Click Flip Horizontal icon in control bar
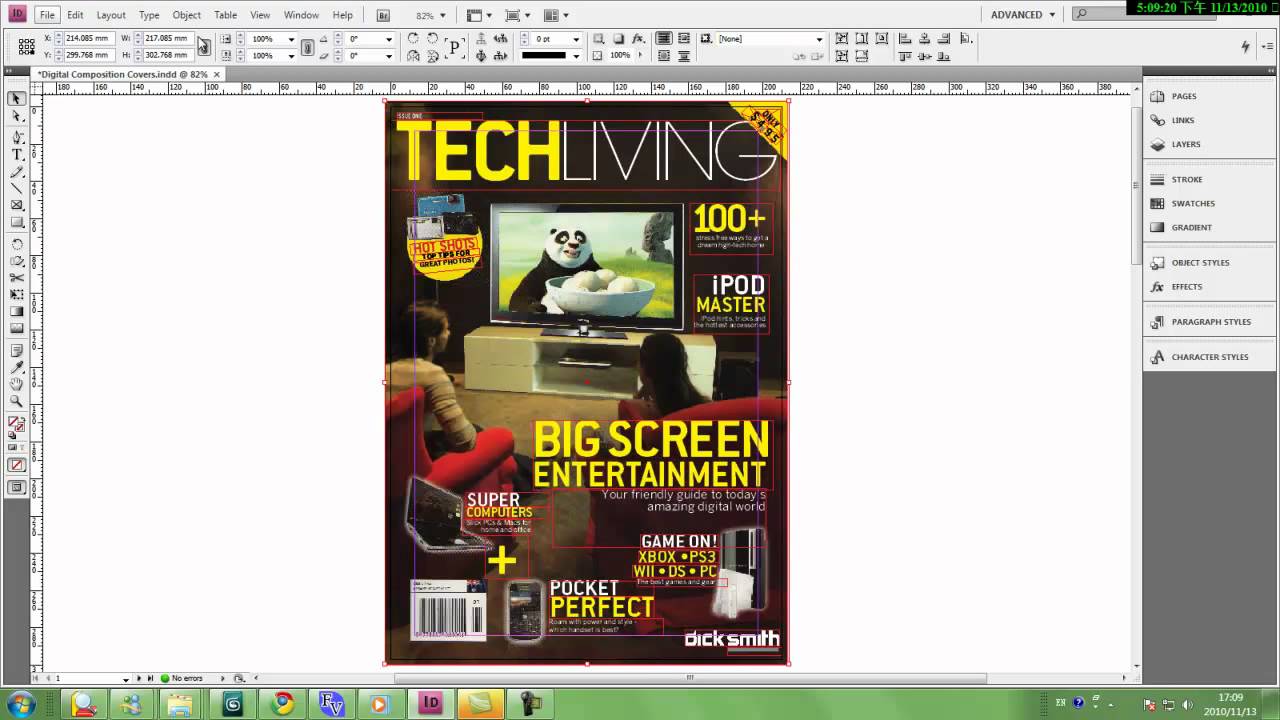The image size is (1280, 720). [x=413, y=56]
